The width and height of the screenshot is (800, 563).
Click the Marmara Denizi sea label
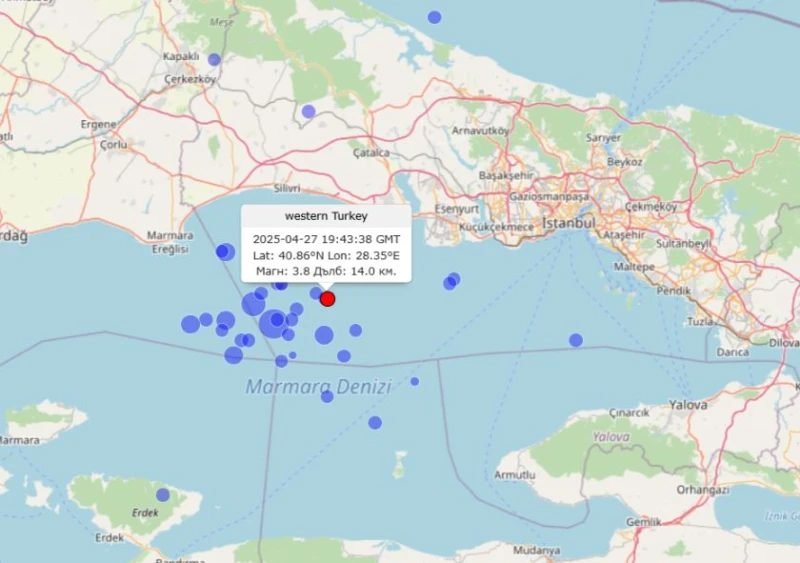click(x=318, y=386)
